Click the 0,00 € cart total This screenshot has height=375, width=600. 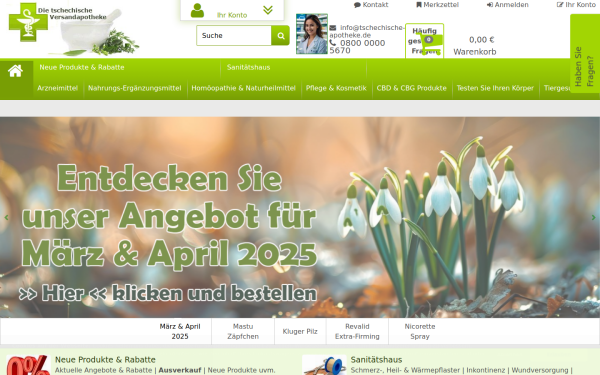coord(481,40)
